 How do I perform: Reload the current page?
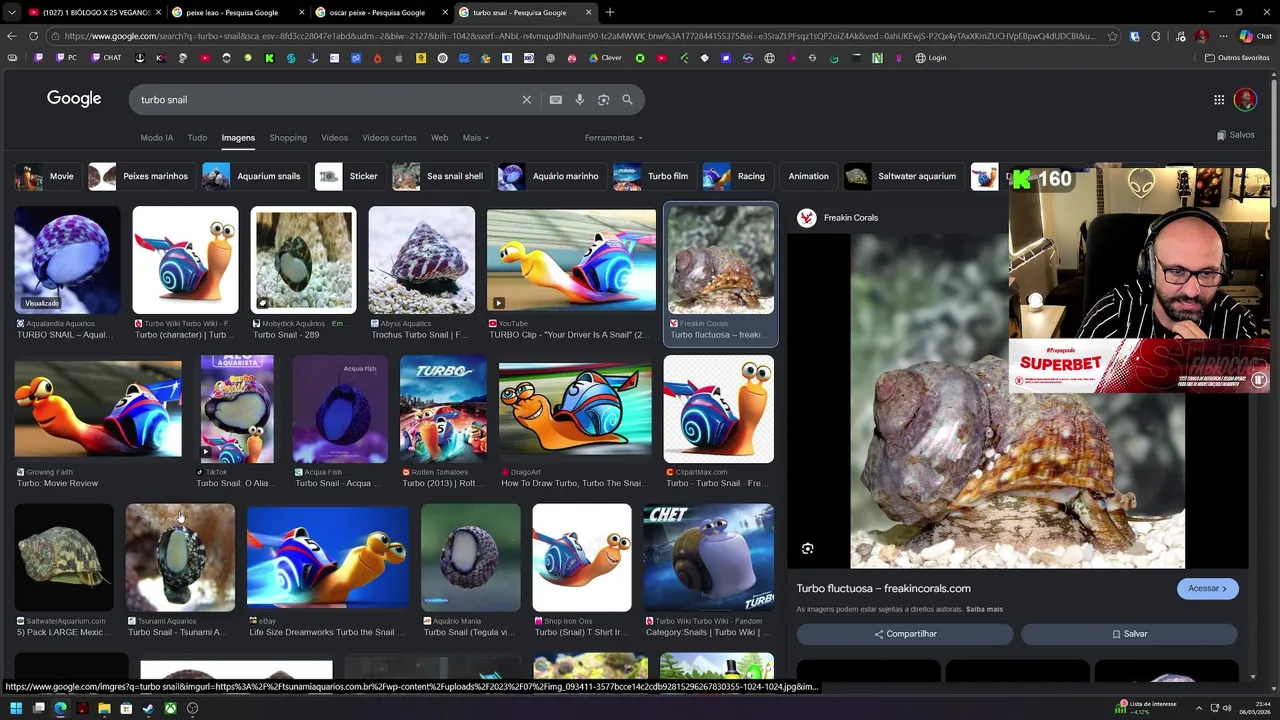click(x=33, y=36)
